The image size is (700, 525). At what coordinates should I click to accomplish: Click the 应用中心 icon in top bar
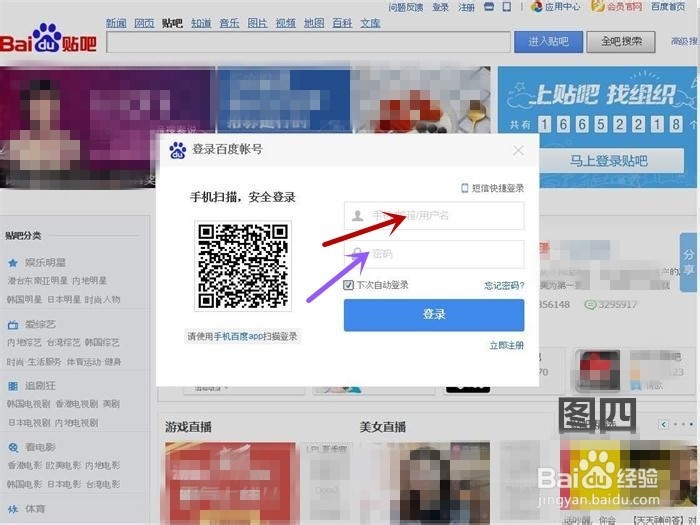(x=537, y=6)
